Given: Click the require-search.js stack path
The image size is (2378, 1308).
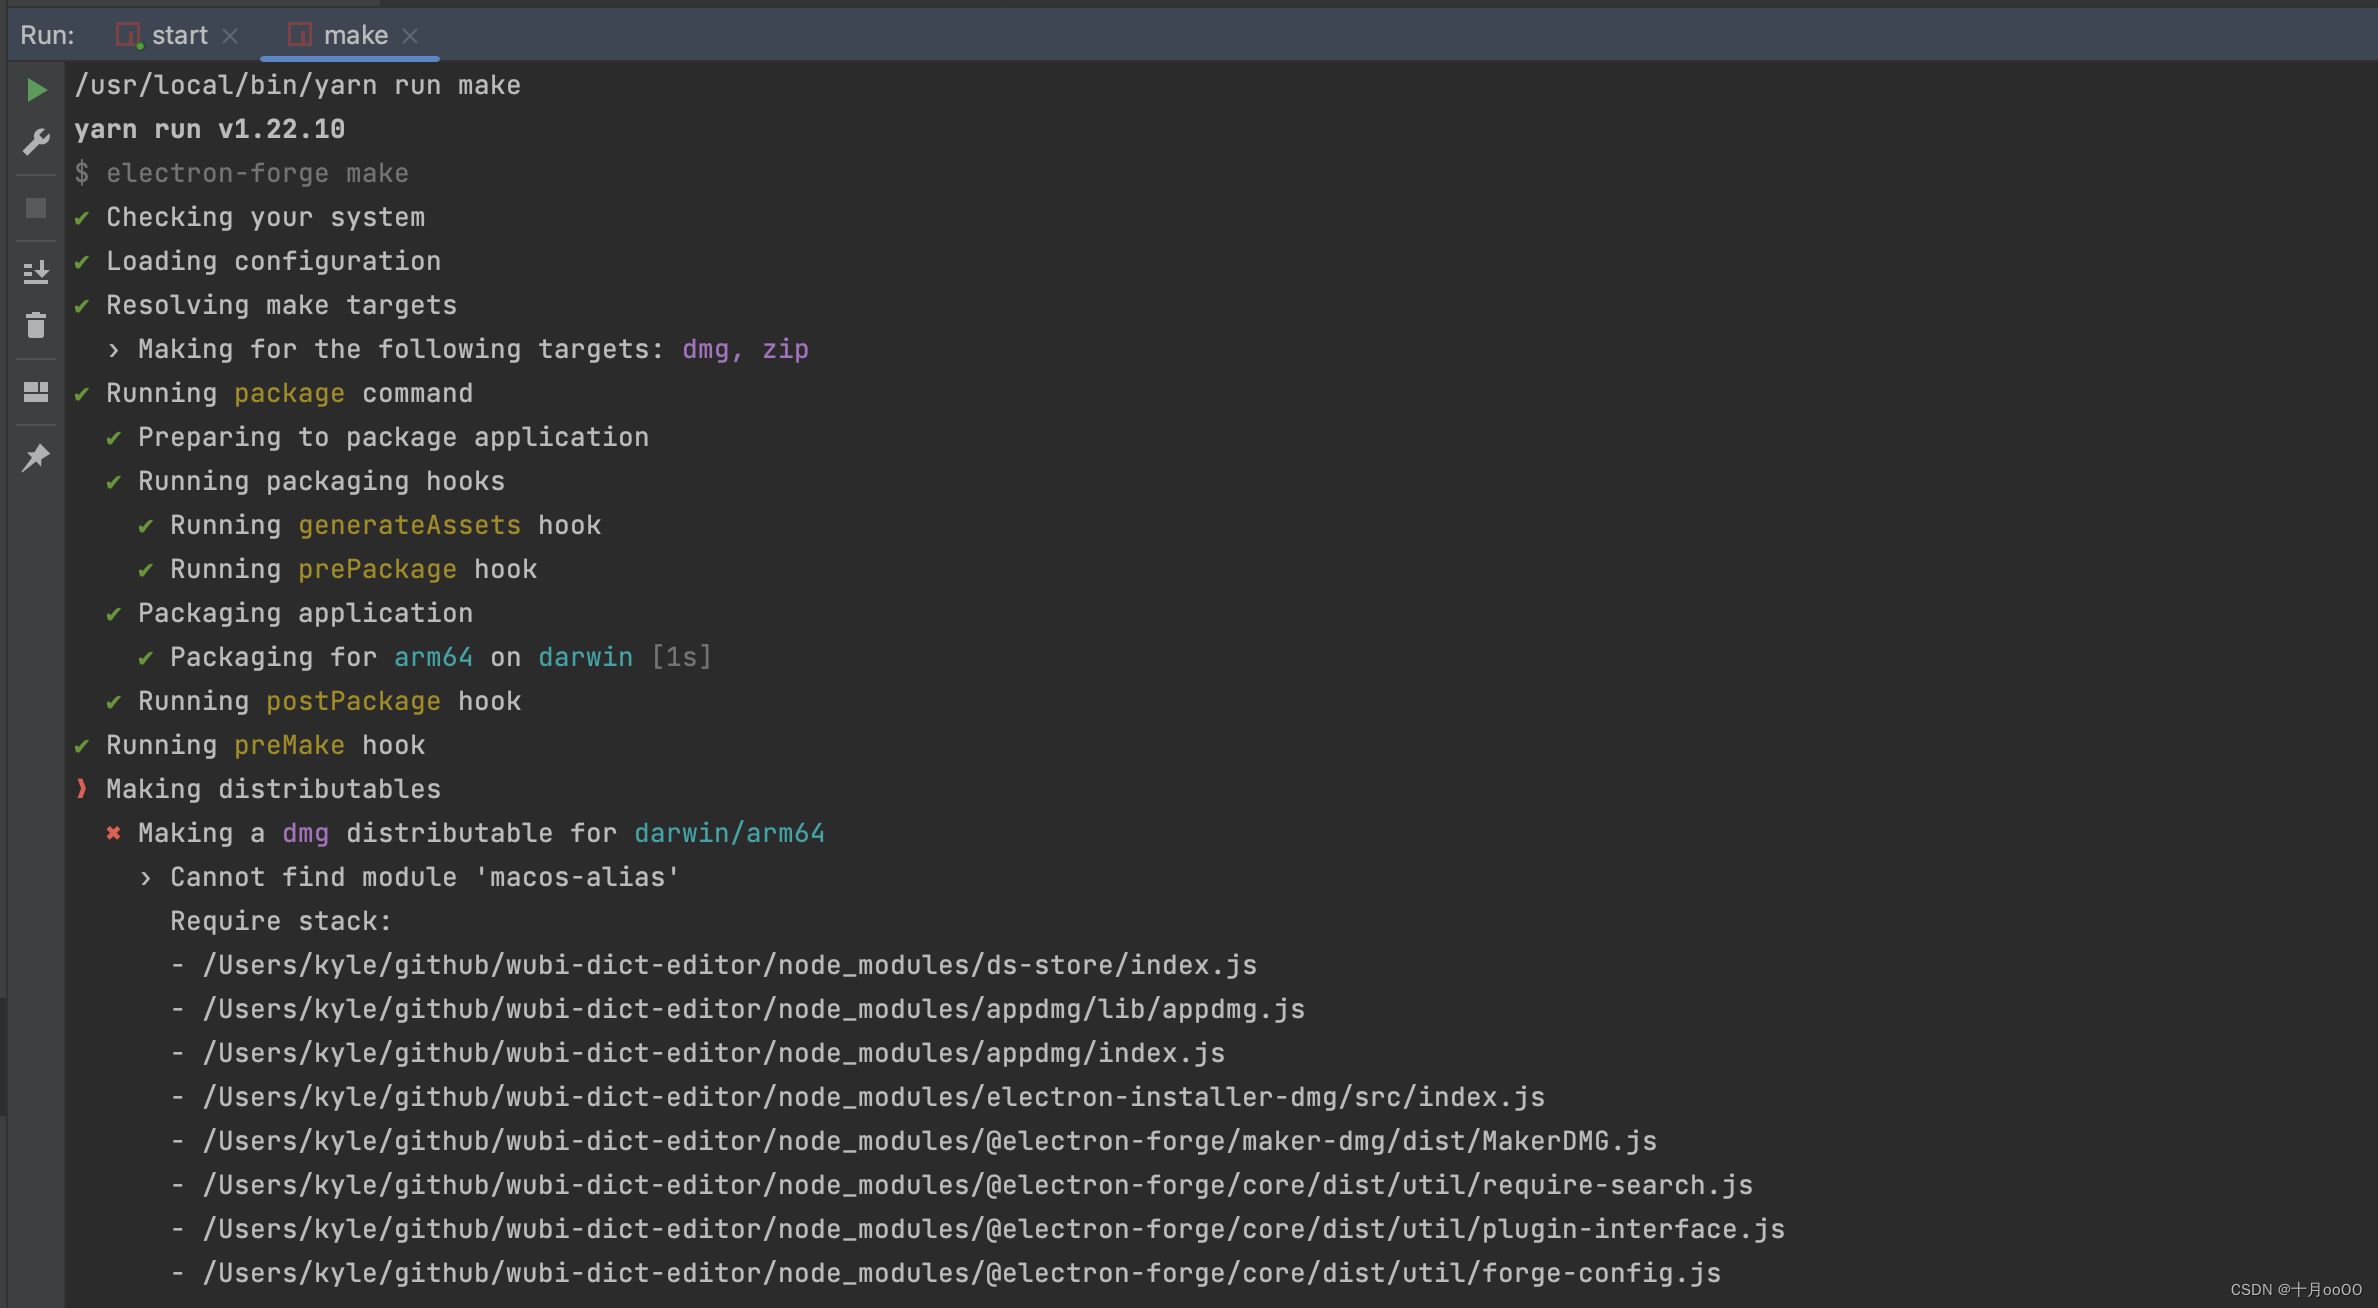Looking at the screenshot, I should [x=978, y=1185].
